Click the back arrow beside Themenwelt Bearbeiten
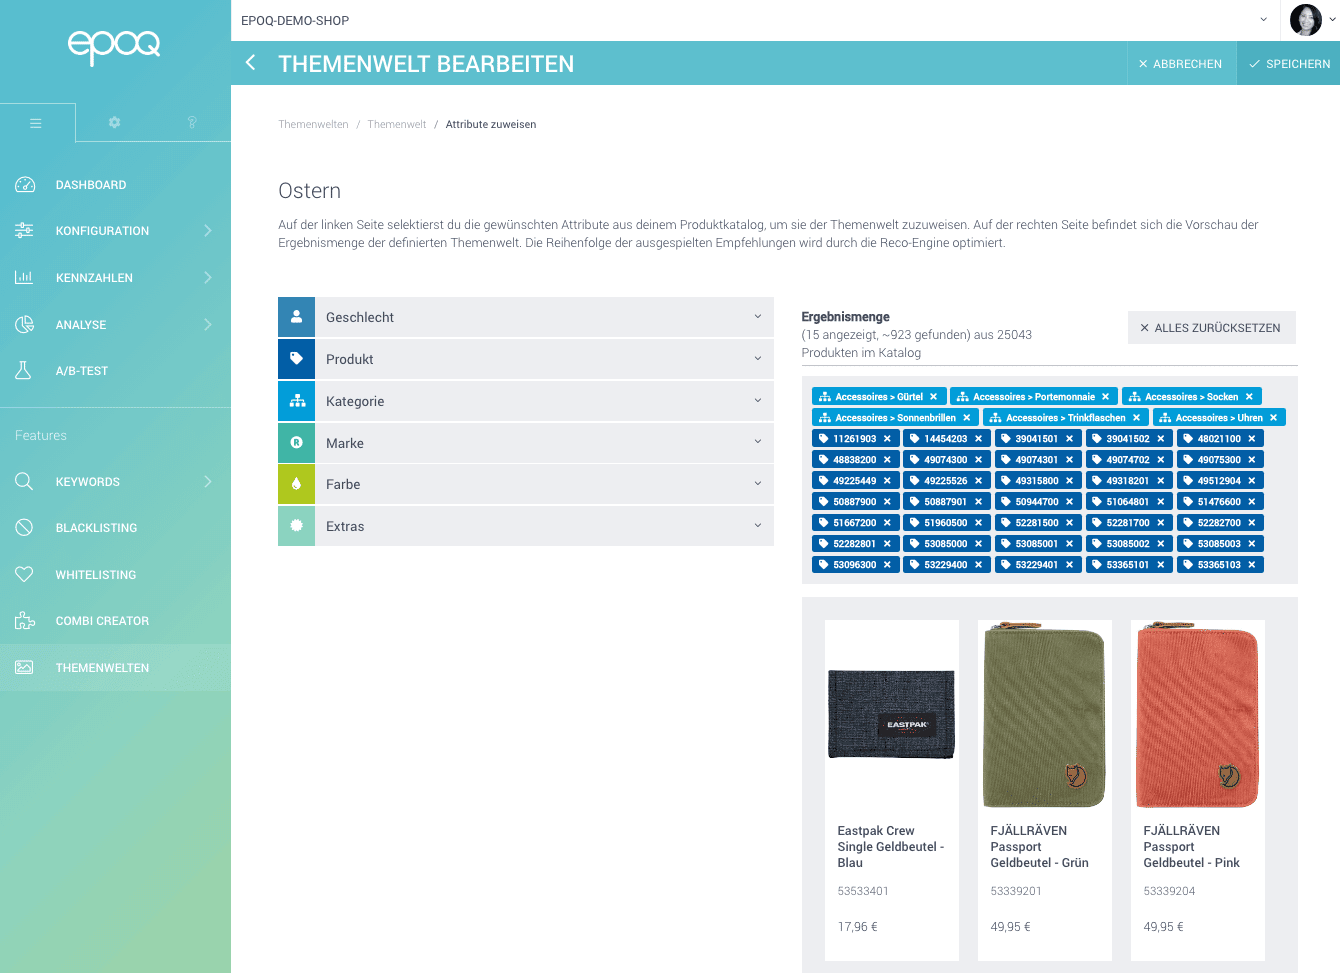The image size is (1340, 973). click(251, 63)
